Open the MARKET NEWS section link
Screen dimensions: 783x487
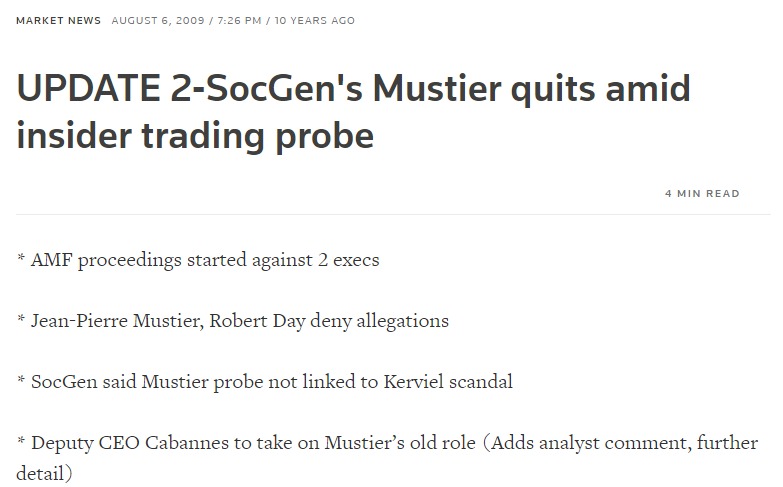click(58, 21)
